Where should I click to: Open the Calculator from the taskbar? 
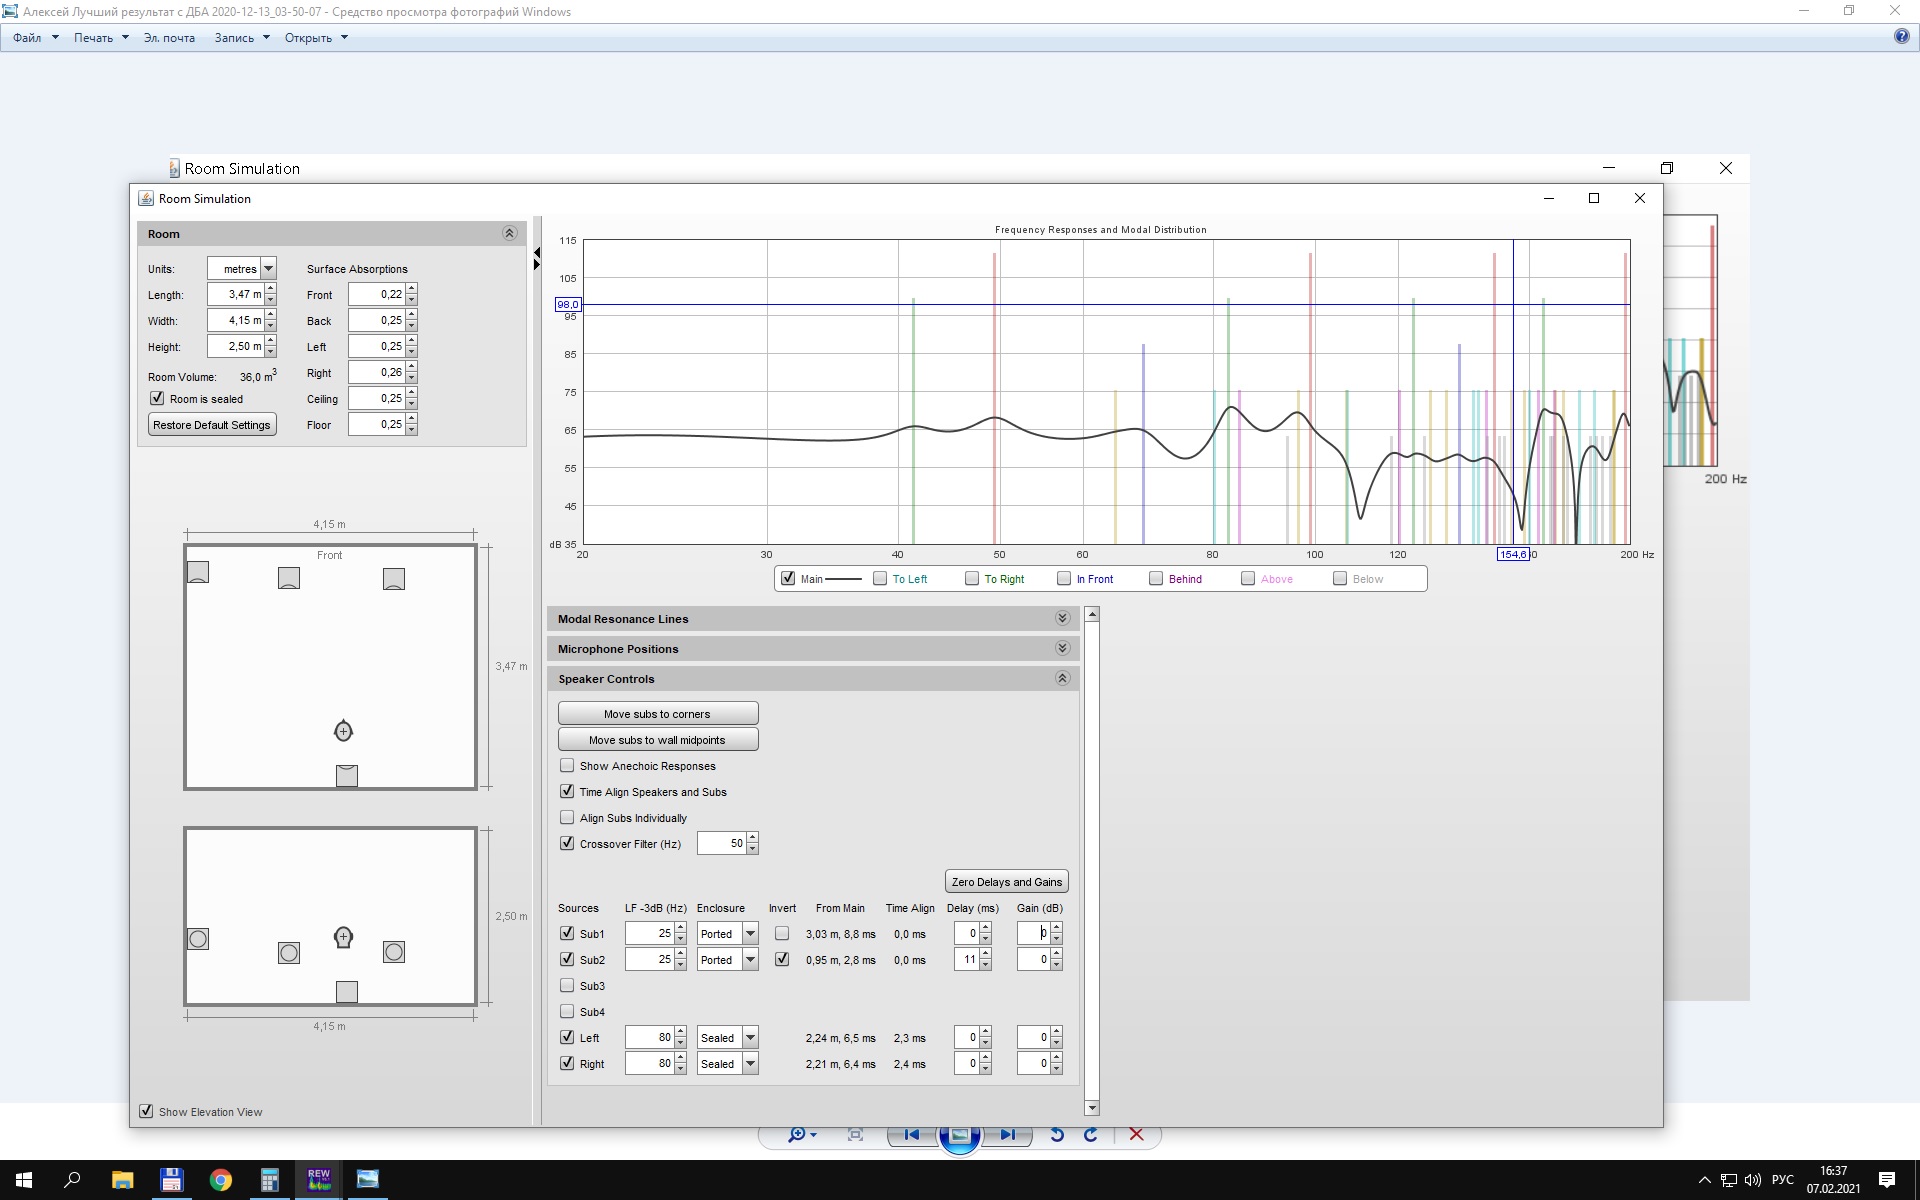[269, 1180]
